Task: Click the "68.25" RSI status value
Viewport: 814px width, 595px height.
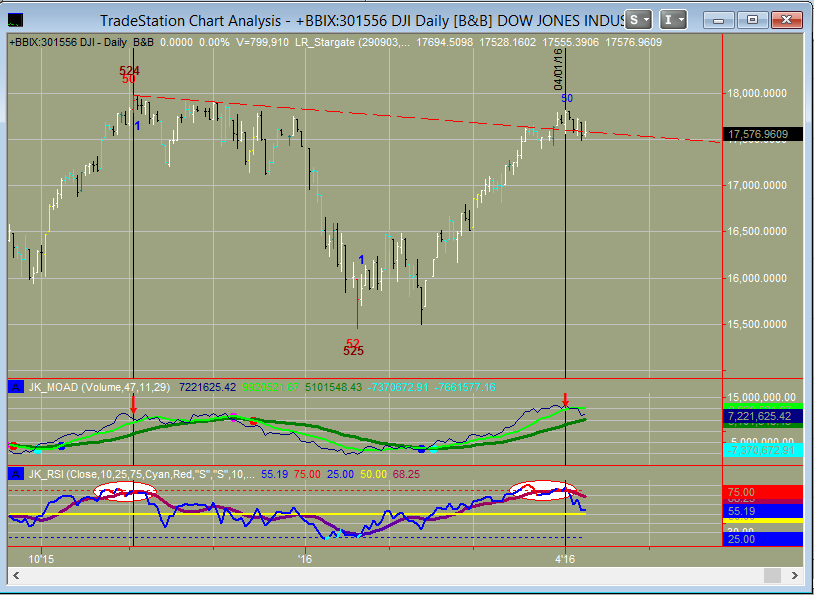Action: pyautogui.click(x=406, y=474)
